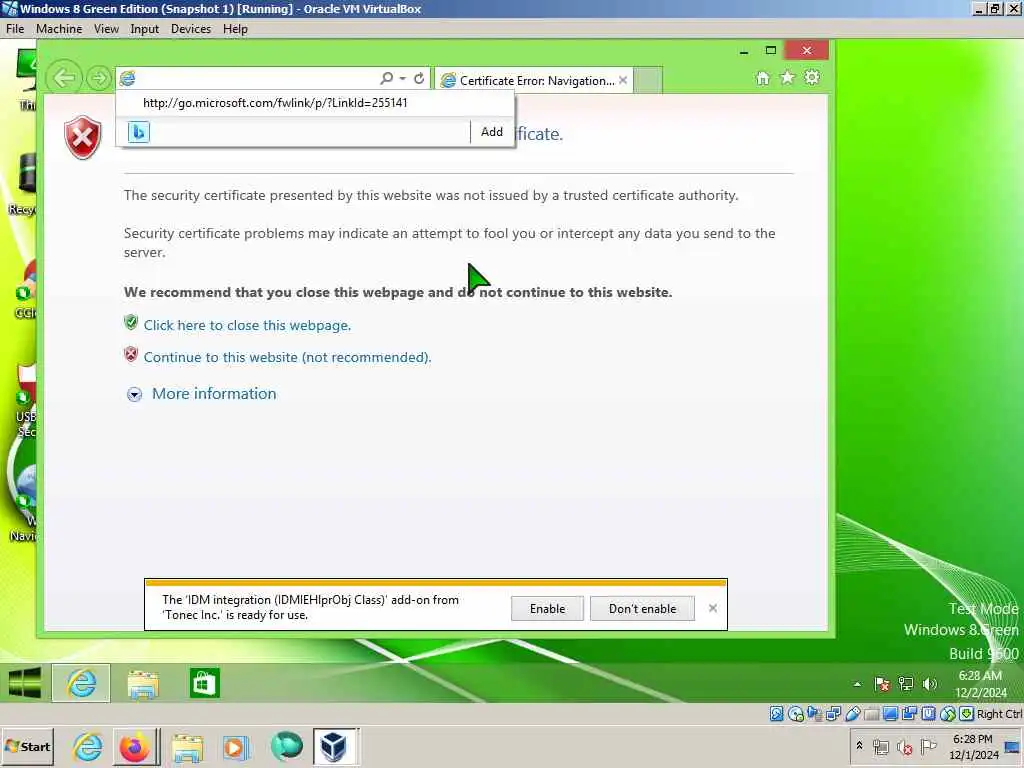Open a new blank IE tab
The image size is (1024, 768).
(648, 80)
